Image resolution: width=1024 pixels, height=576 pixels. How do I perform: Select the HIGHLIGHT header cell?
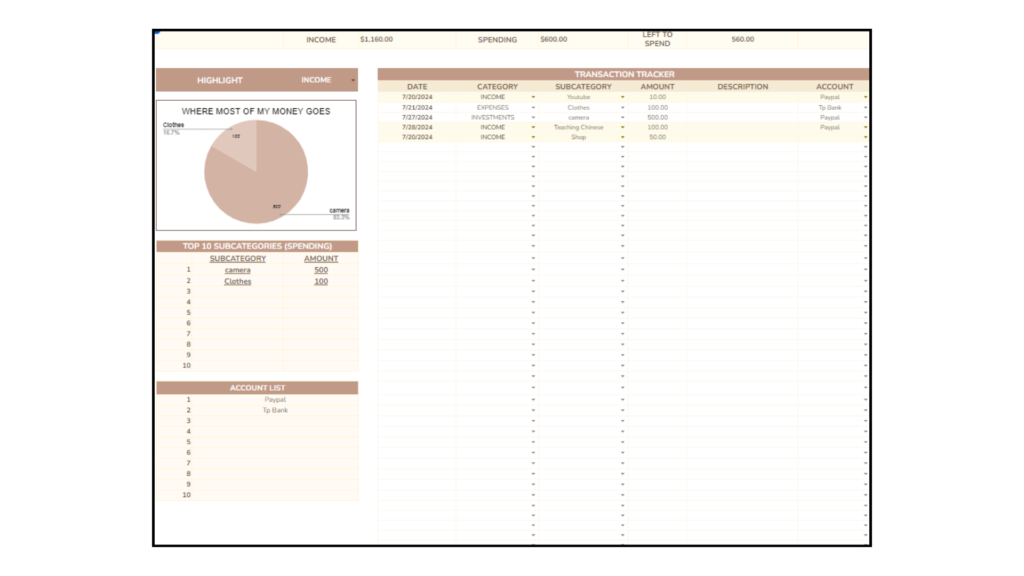click(219, 80)
